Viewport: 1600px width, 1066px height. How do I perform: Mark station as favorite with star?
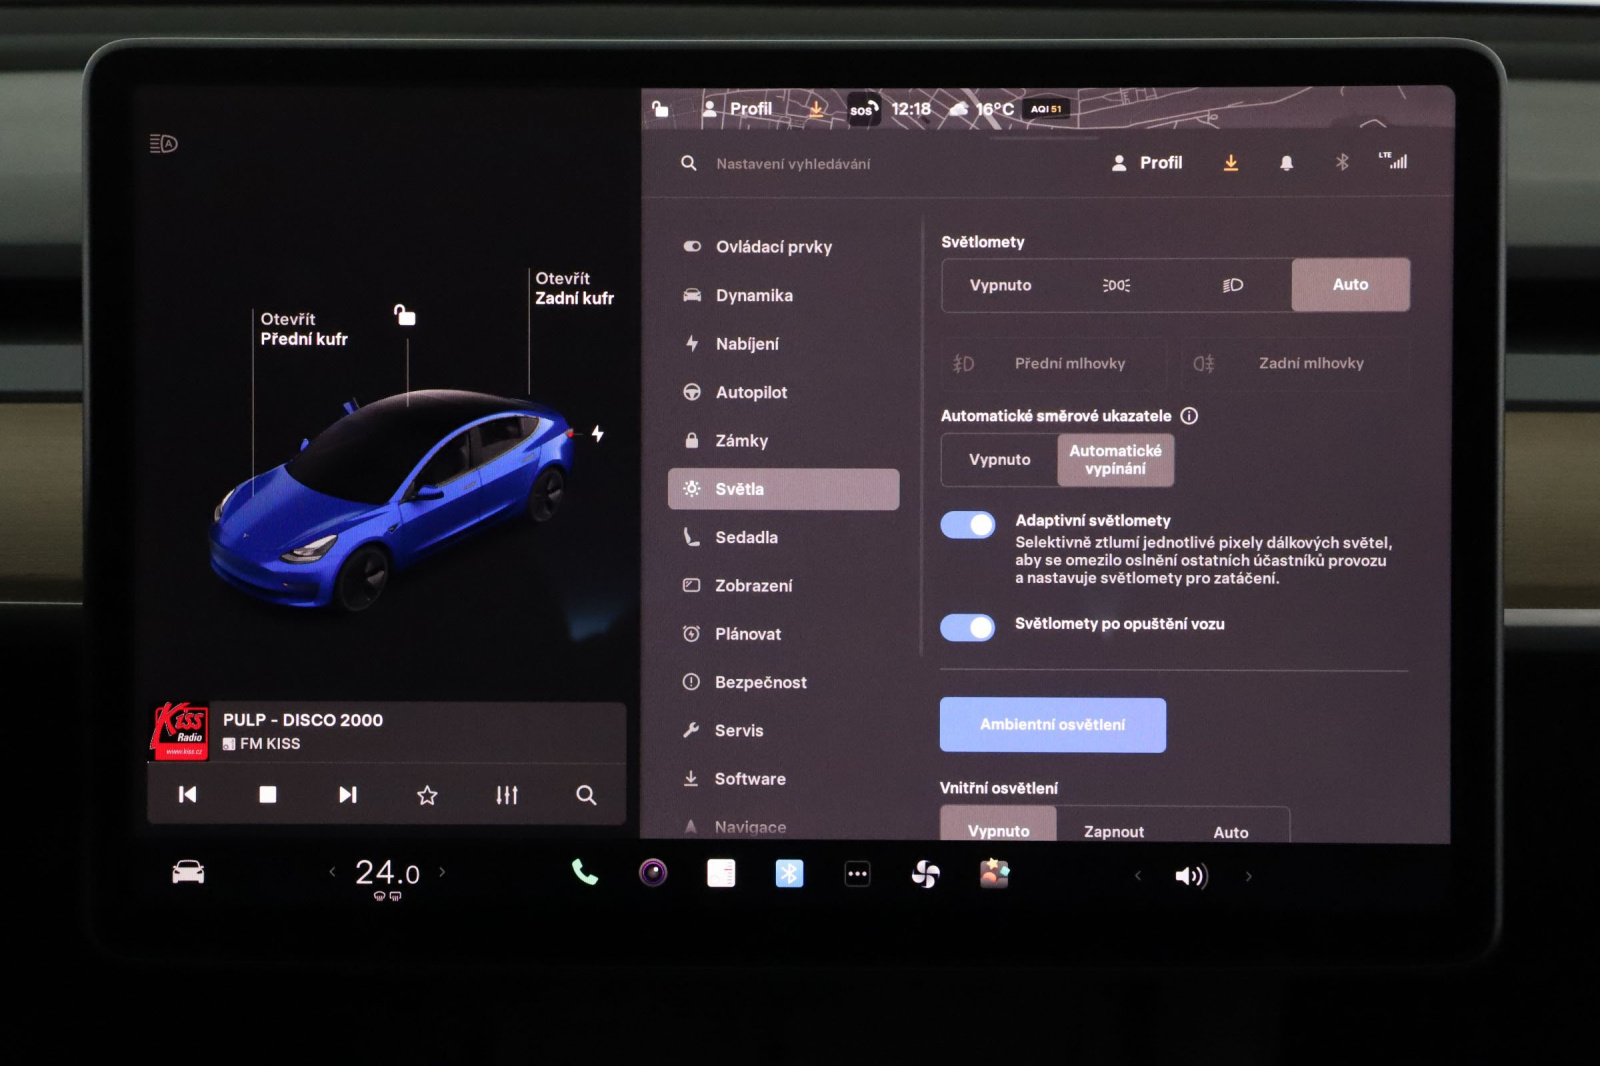[427, 795]
